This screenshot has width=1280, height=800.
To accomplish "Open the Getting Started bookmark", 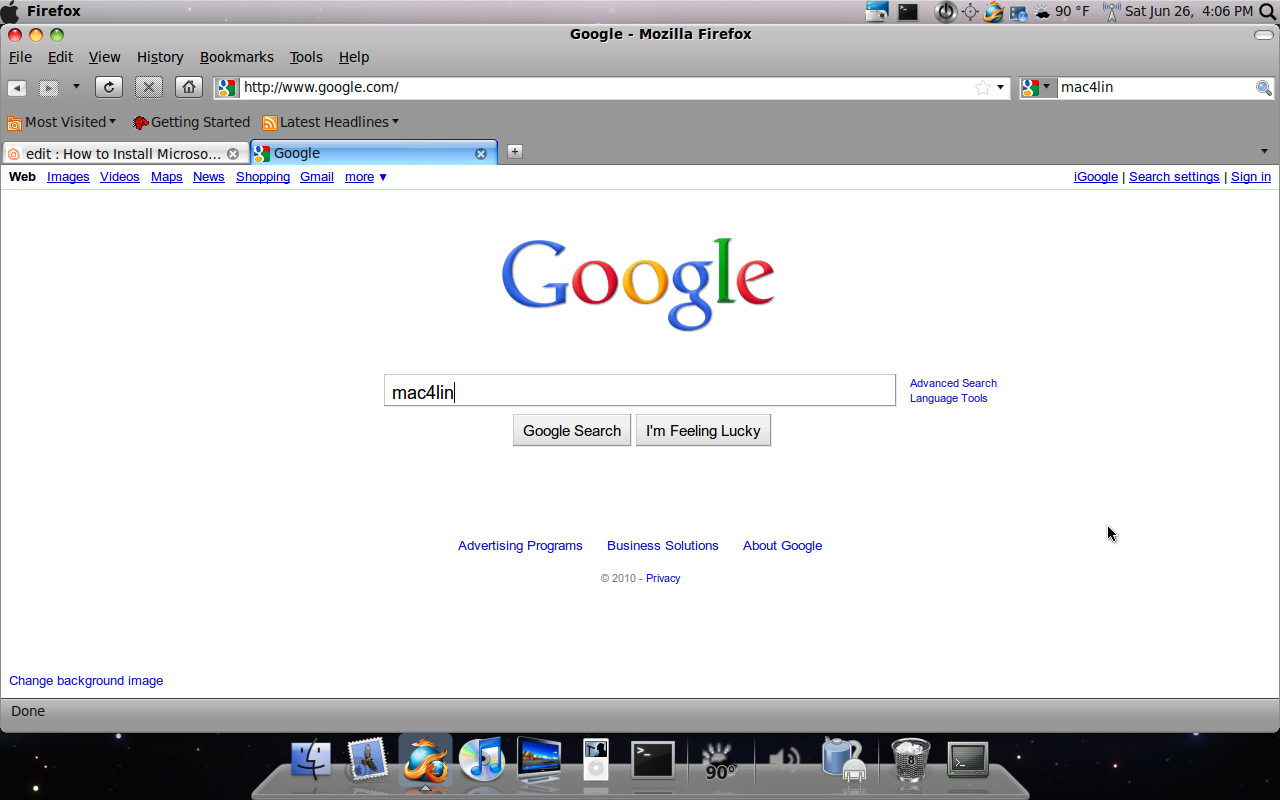I will pos(191,122).
